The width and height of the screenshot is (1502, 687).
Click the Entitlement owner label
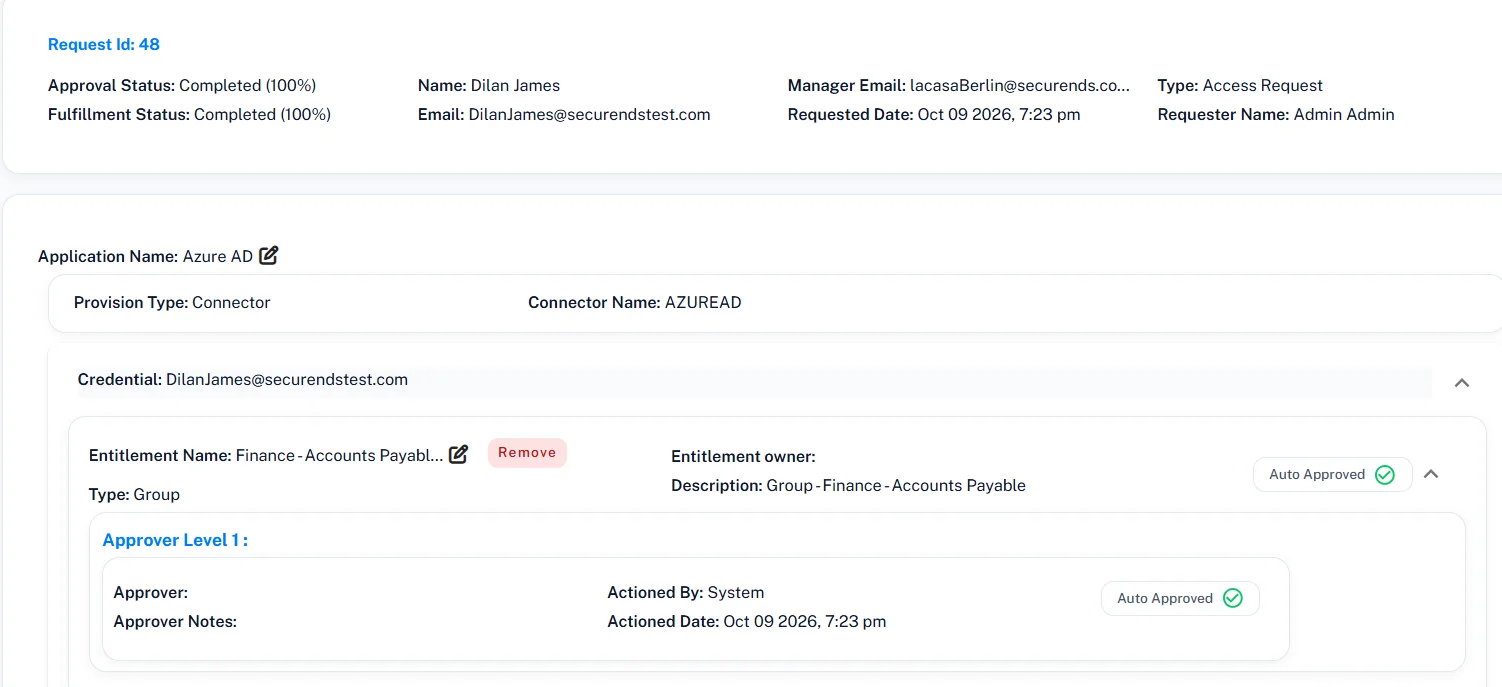tap(744, 456)
